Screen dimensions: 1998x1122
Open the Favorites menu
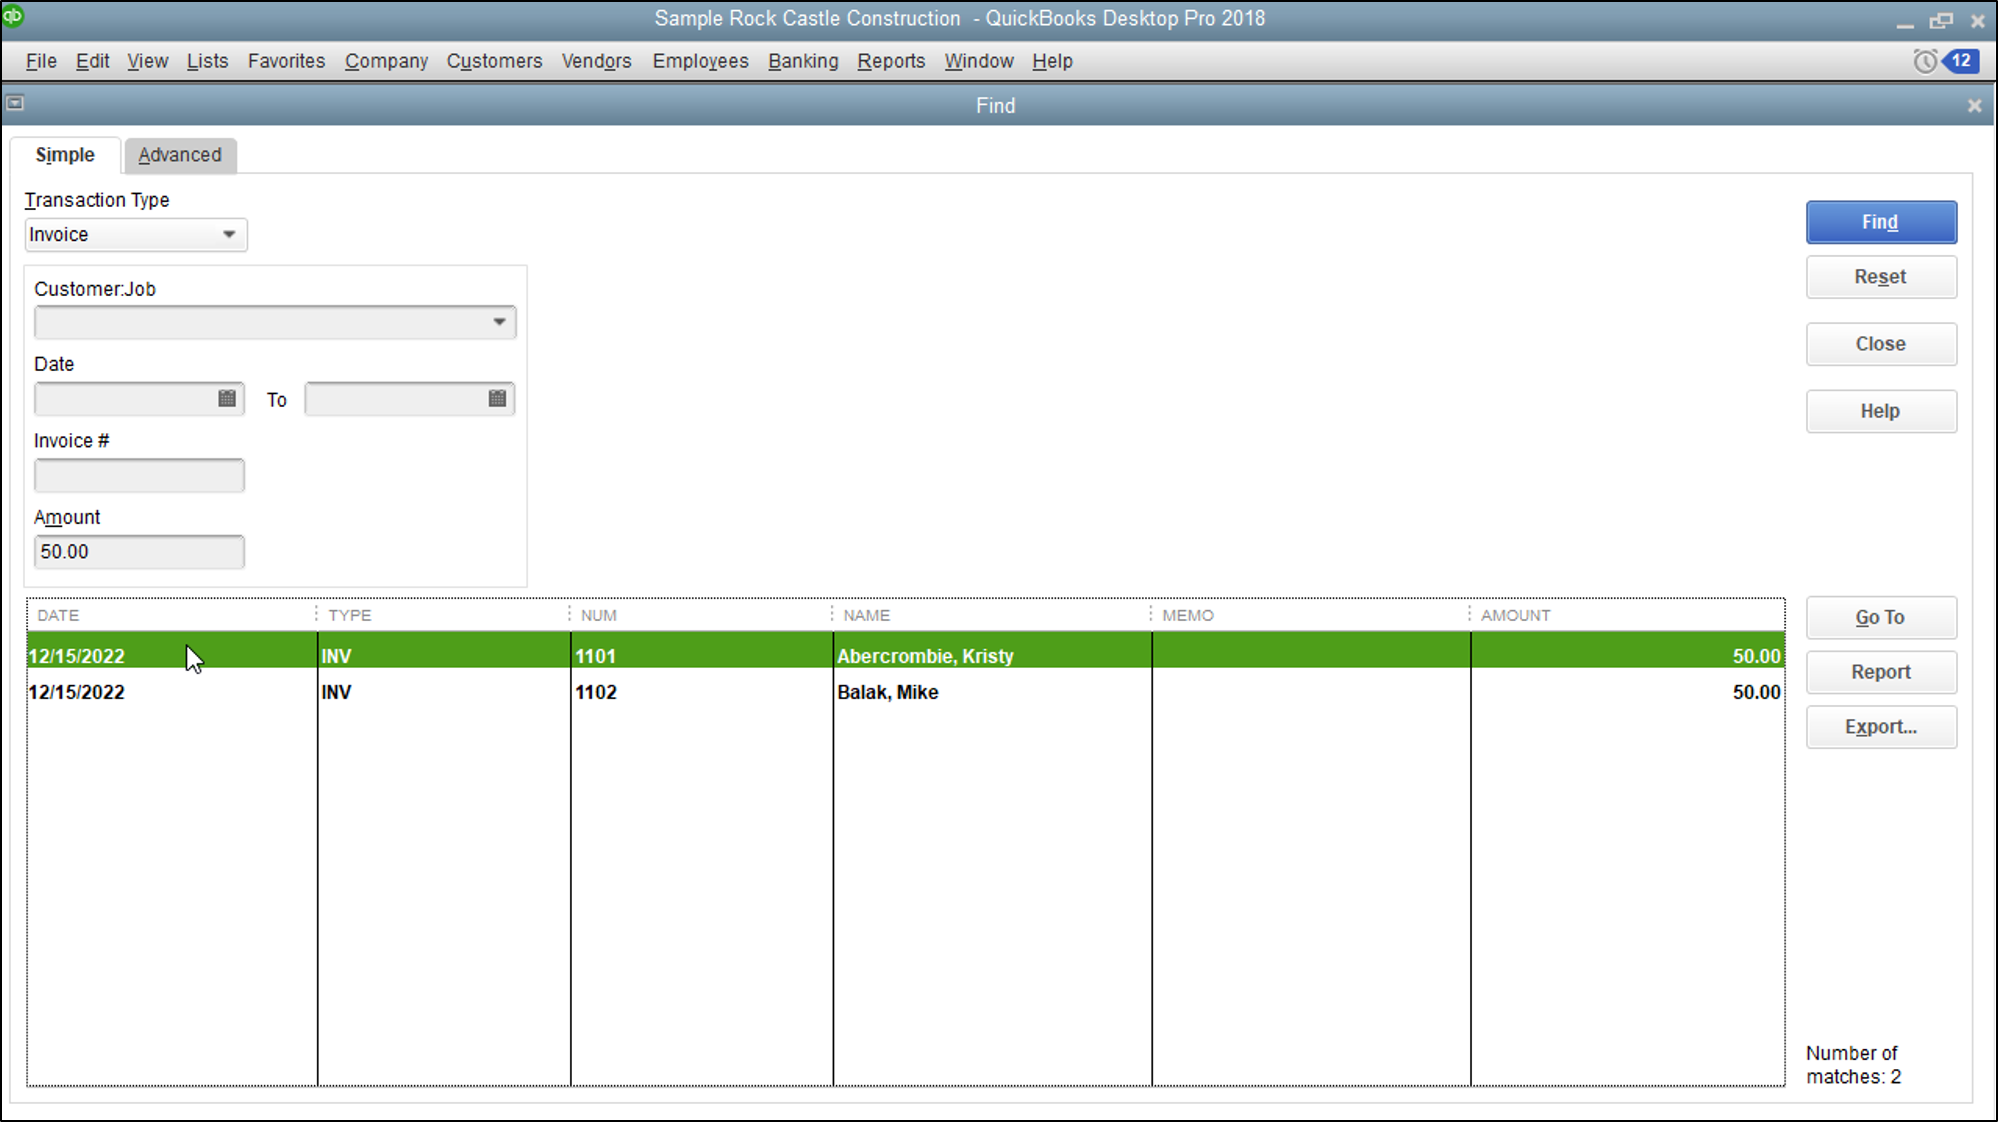(x=286, y=61)
